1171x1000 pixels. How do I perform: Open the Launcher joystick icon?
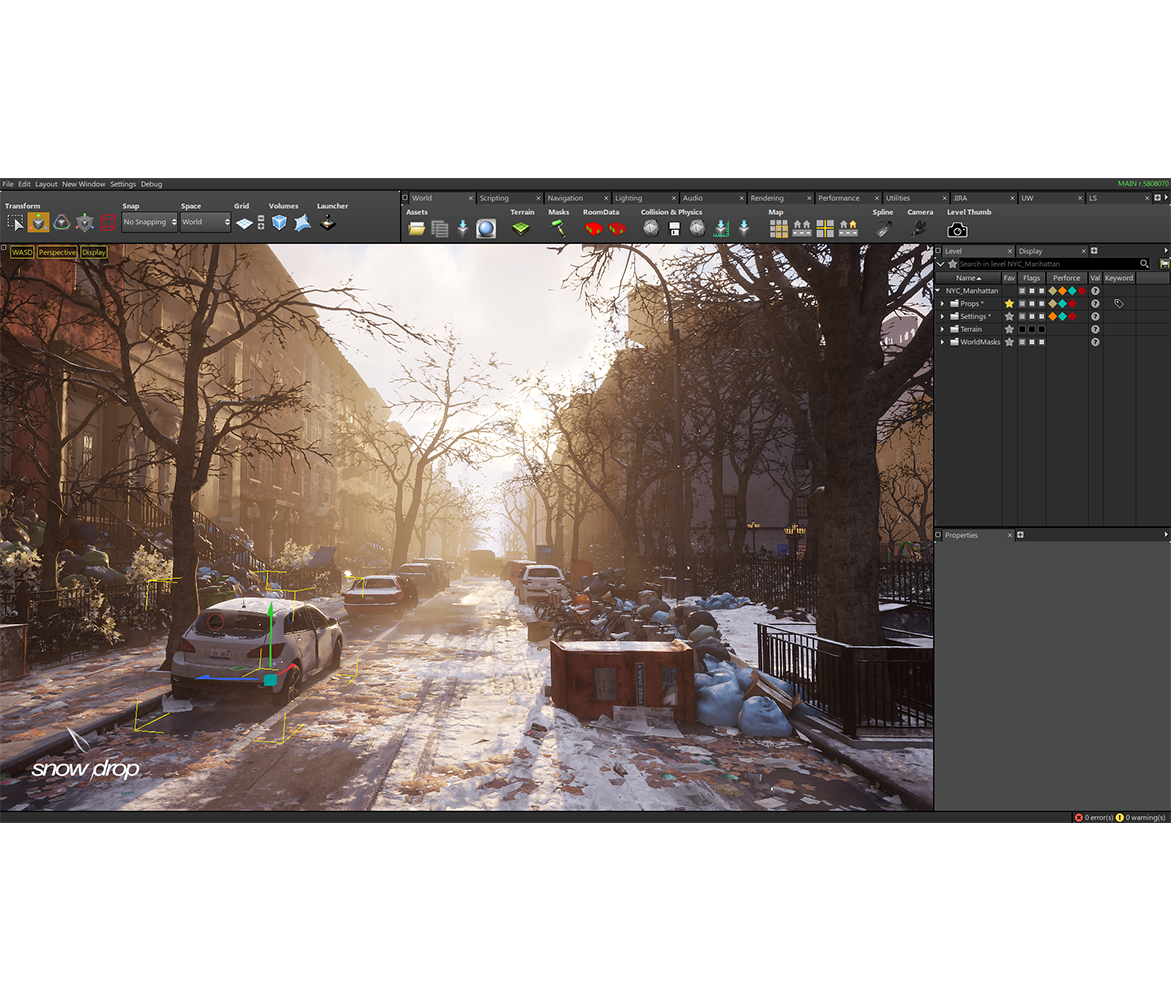(x=326, y=224)
